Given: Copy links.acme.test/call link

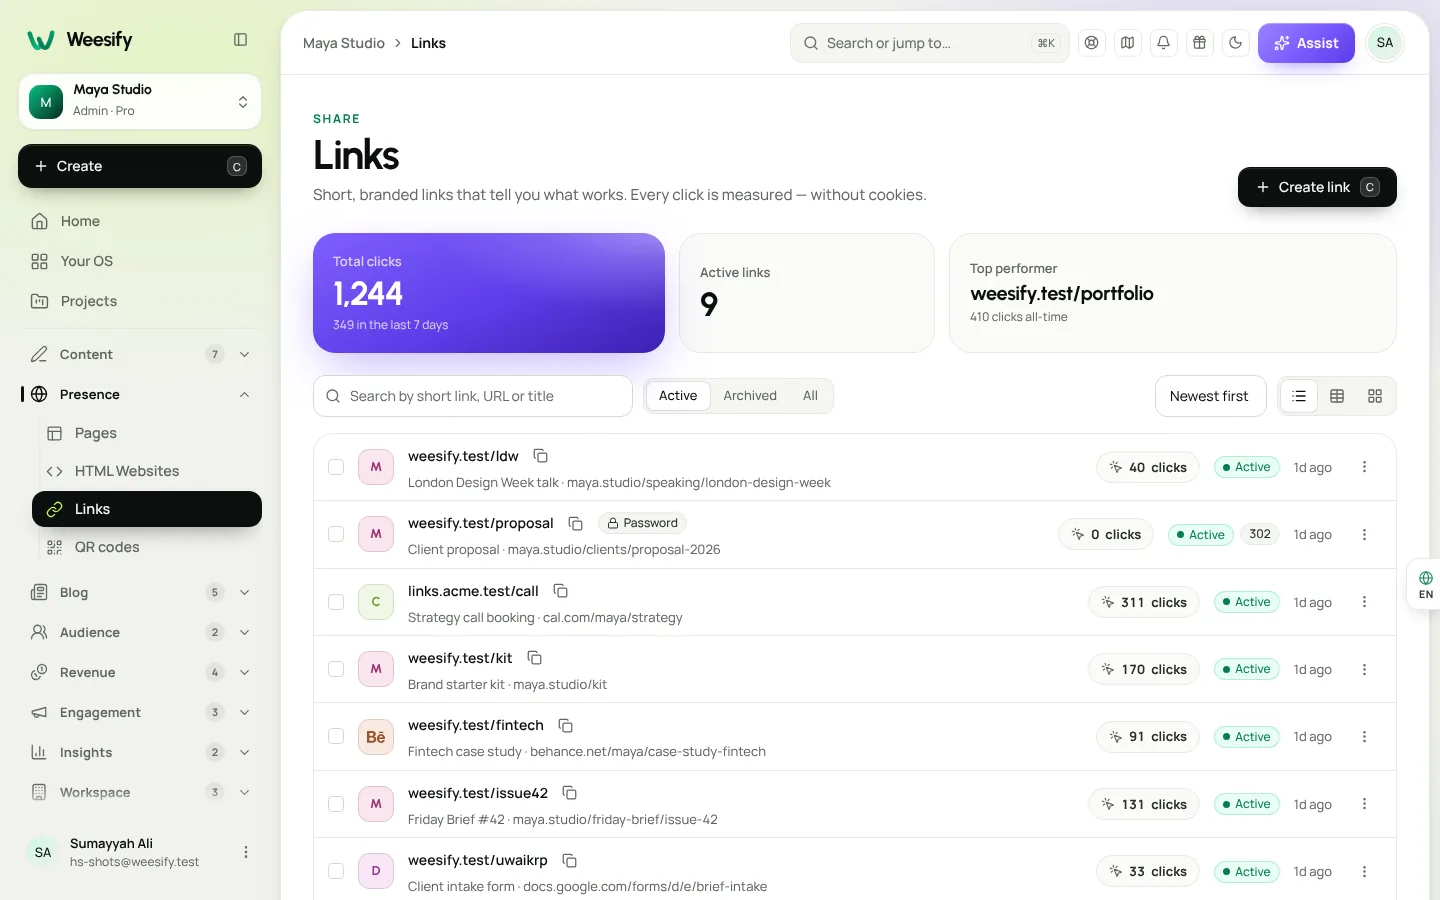Looking at the screenshot, I should (x=561, y=591).
